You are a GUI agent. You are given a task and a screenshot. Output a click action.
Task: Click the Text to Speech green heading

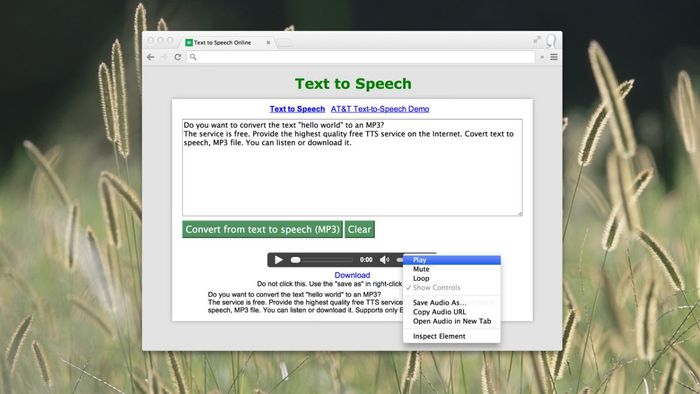(353, 84)
